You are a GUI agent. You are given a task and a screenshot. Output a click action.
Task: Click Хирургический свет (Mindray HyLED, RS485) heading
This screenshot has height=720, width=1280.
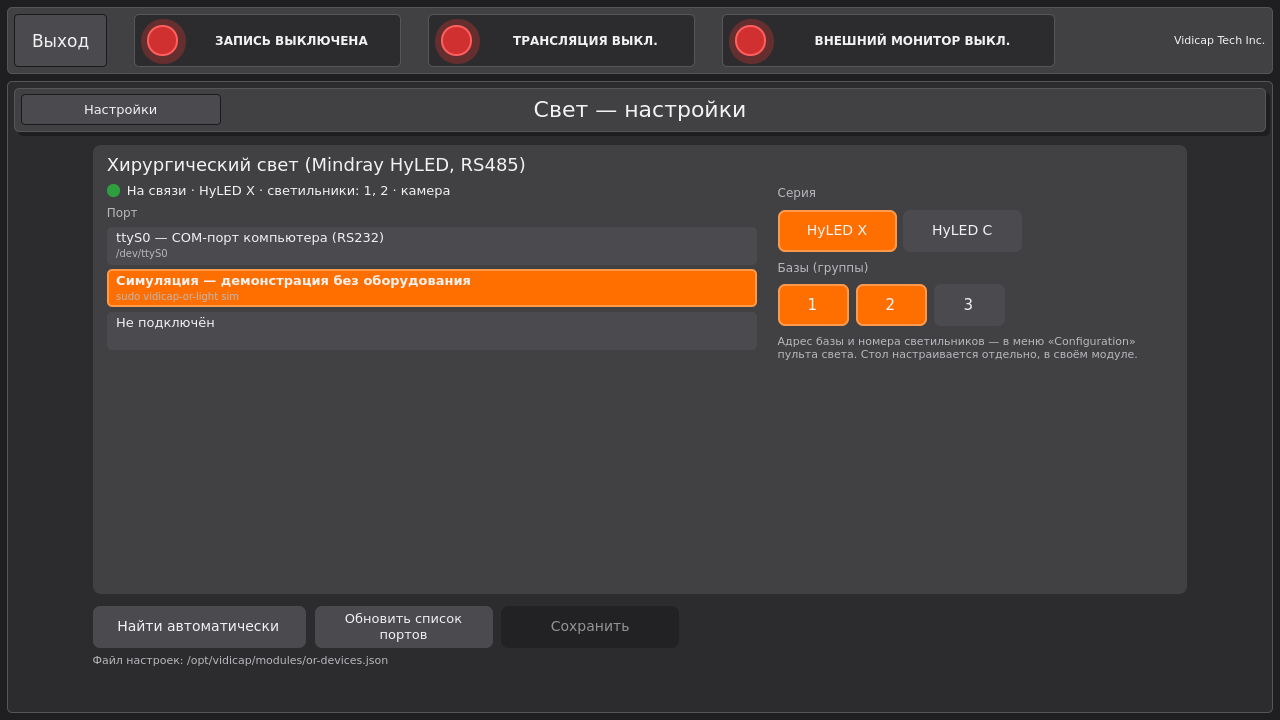[x=316, y=165]
